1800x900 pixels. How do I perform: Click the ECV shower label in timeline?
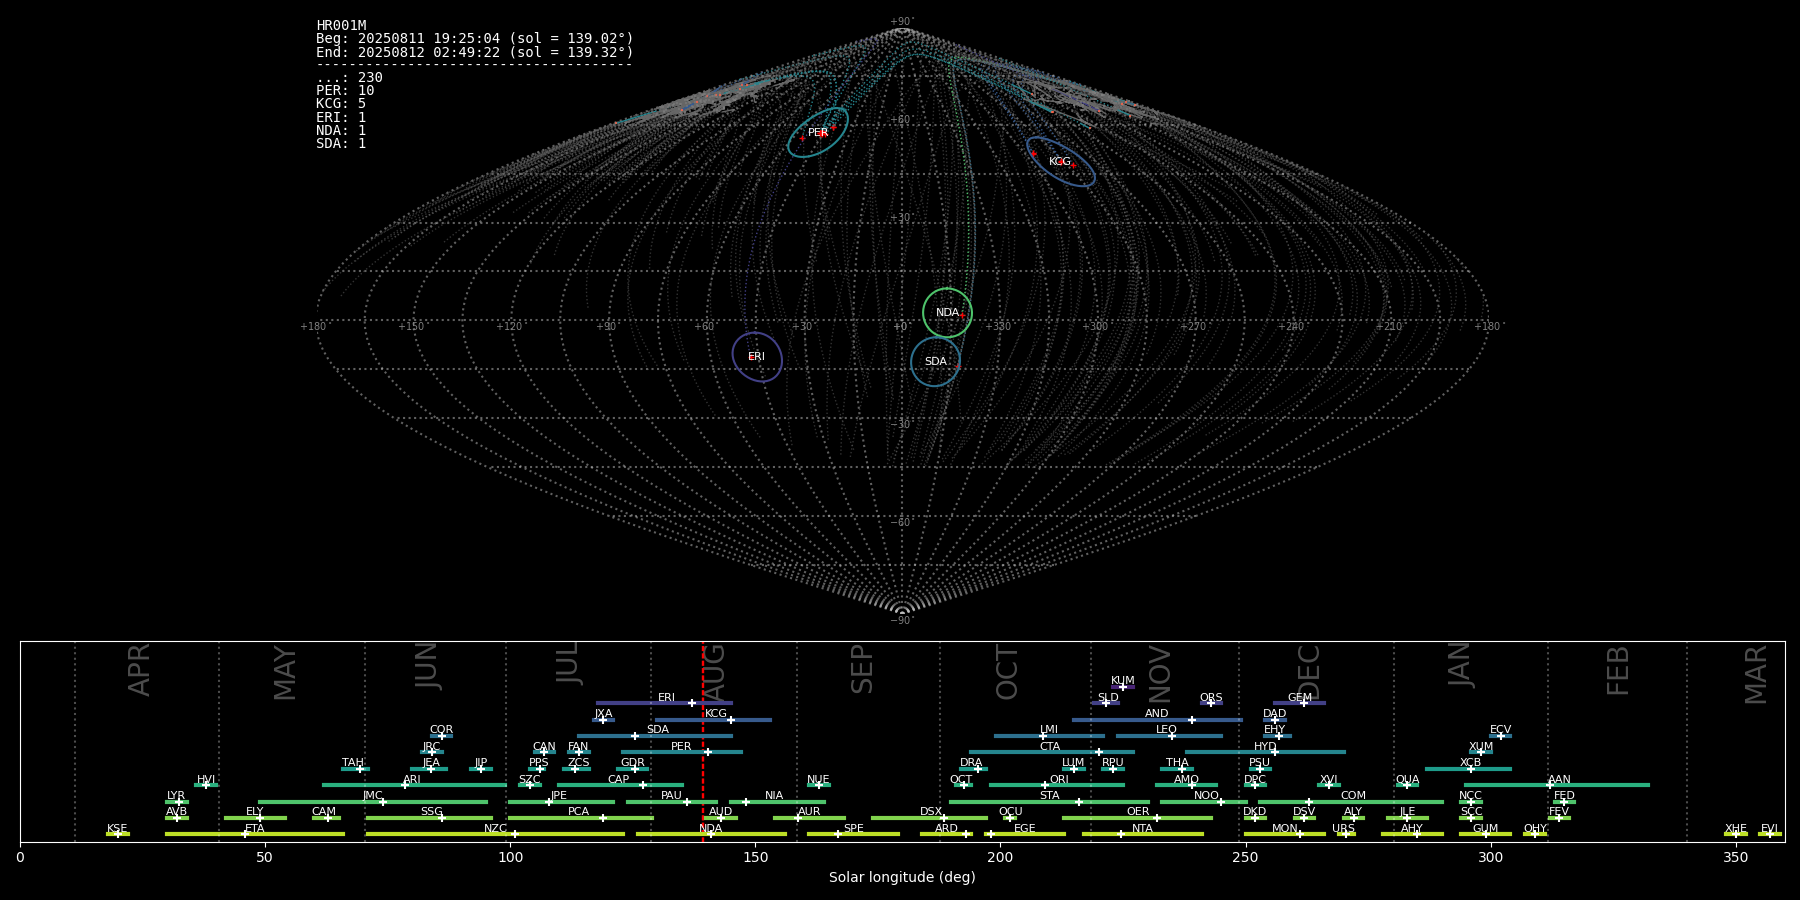[x=1500, y=730]
